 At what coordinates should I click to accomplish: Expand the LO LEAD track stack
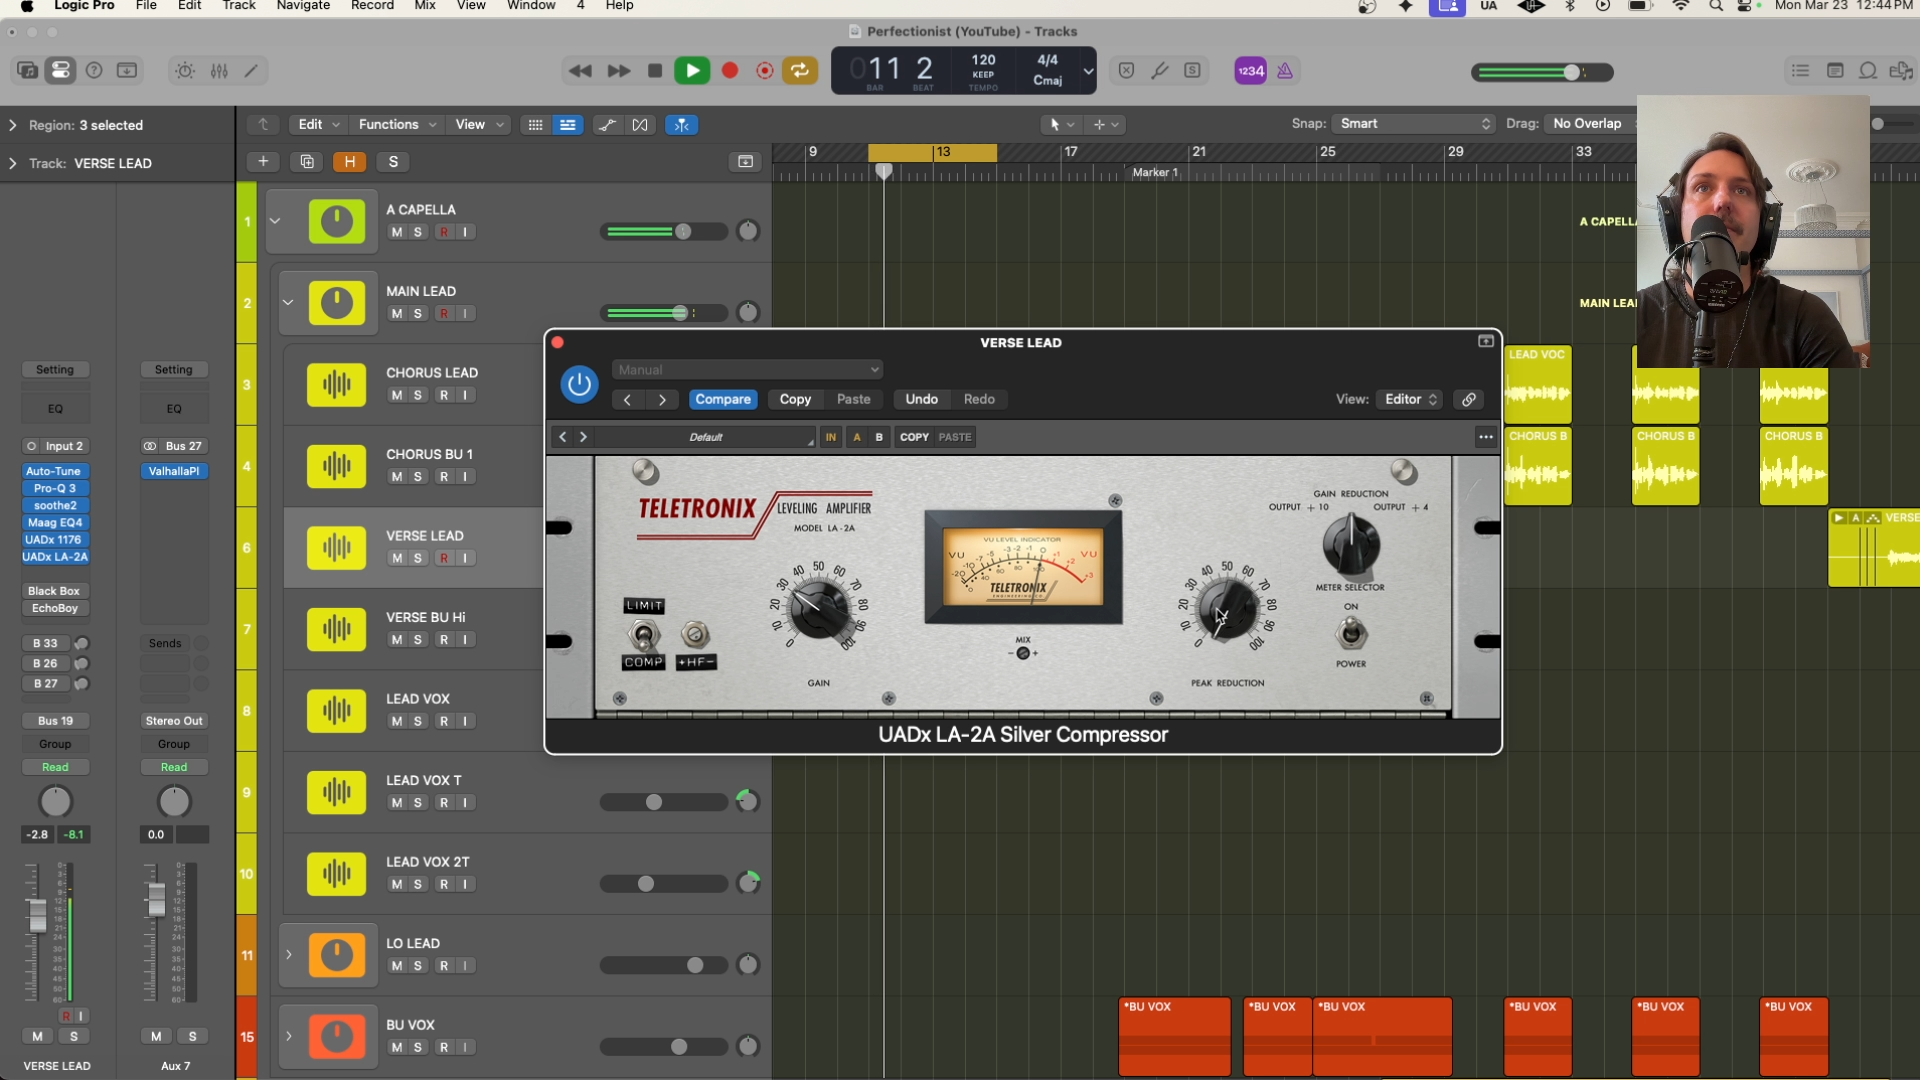[289, 955]
